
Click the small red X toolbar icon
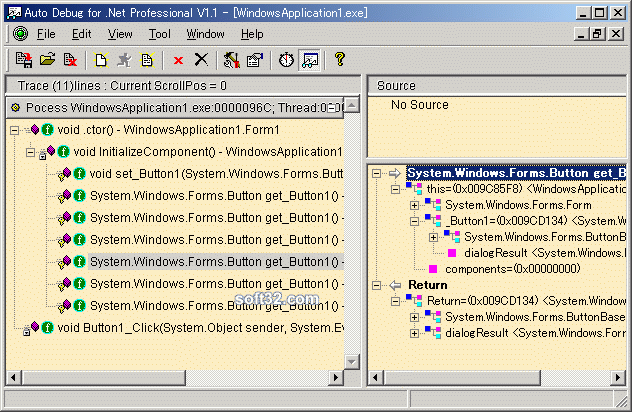tap(178, 60)
